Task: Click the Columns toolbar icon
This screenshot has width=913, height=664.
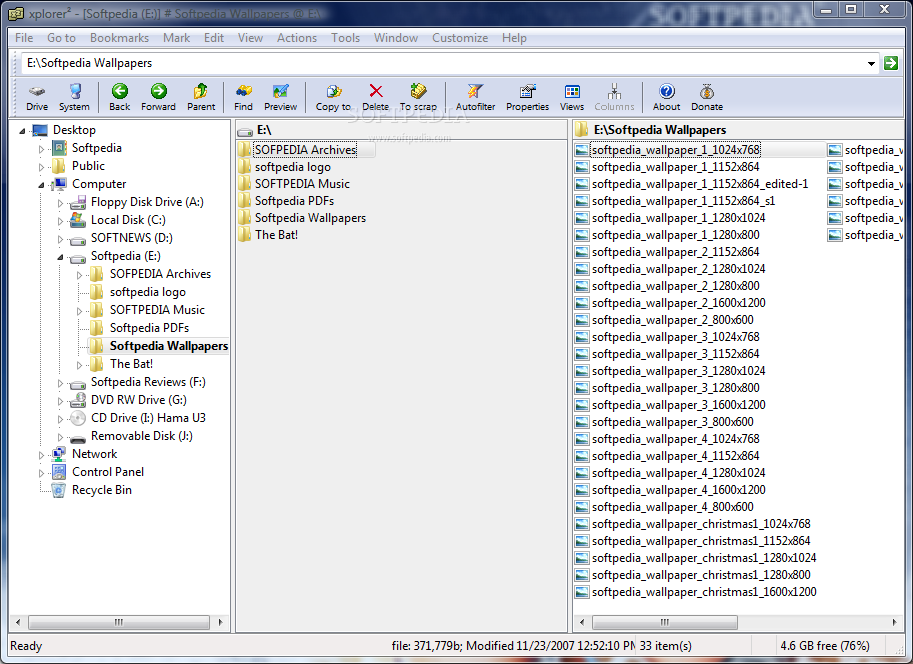Action: point(614,97)
